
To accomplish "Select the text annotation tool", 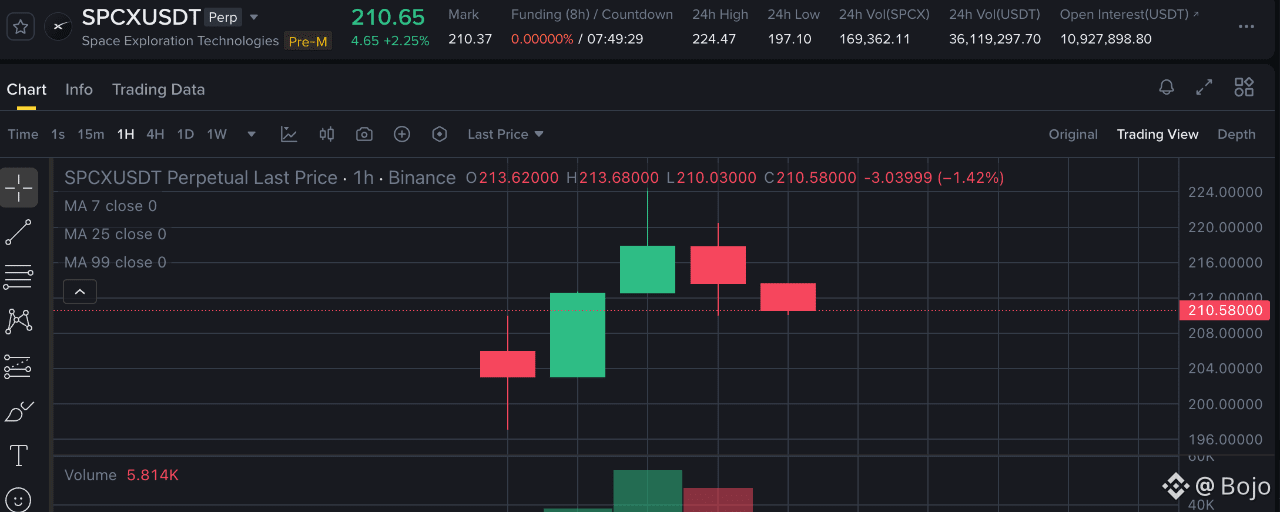I will 18,456.
